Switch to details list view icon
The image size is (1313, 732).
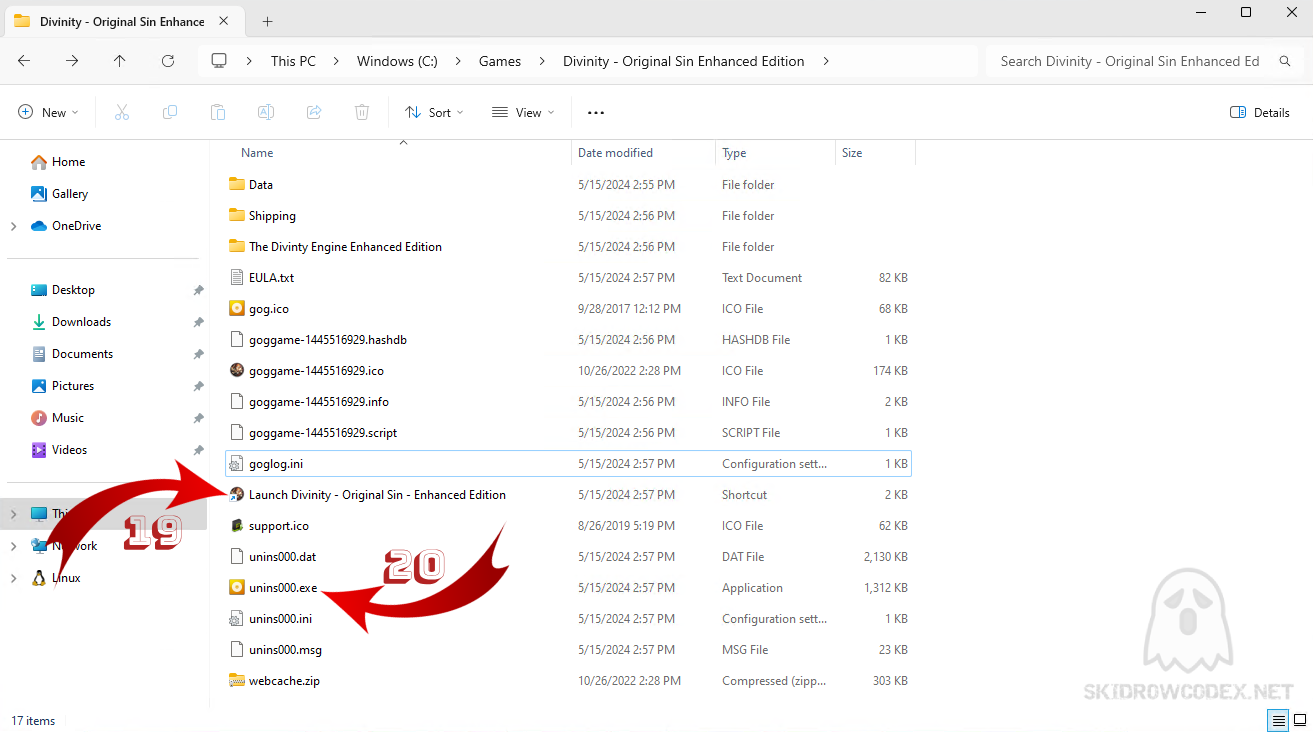1278,720
